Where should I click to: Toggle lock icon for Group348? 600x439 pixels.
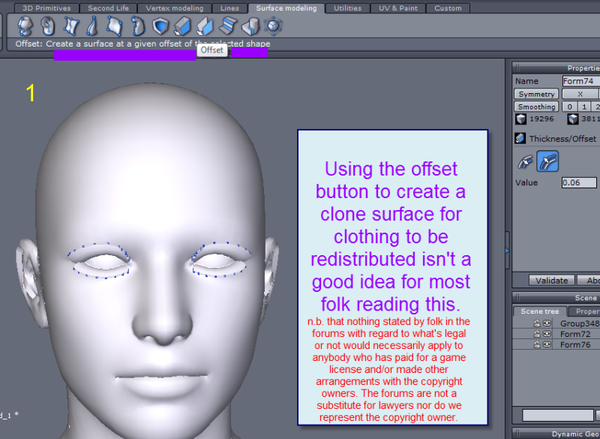pyautogui.click(x=536, y=323)
